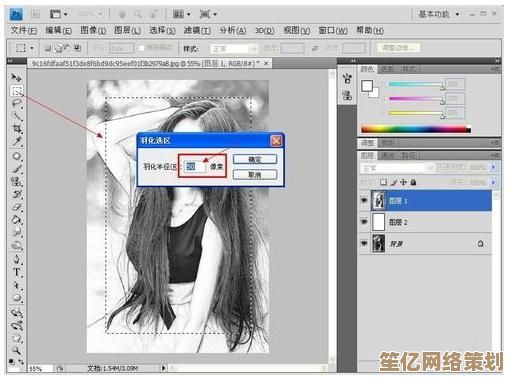Select the Path Selection tool
The image size is (510, 380).
pyautogui.click(x=17, y=285)
